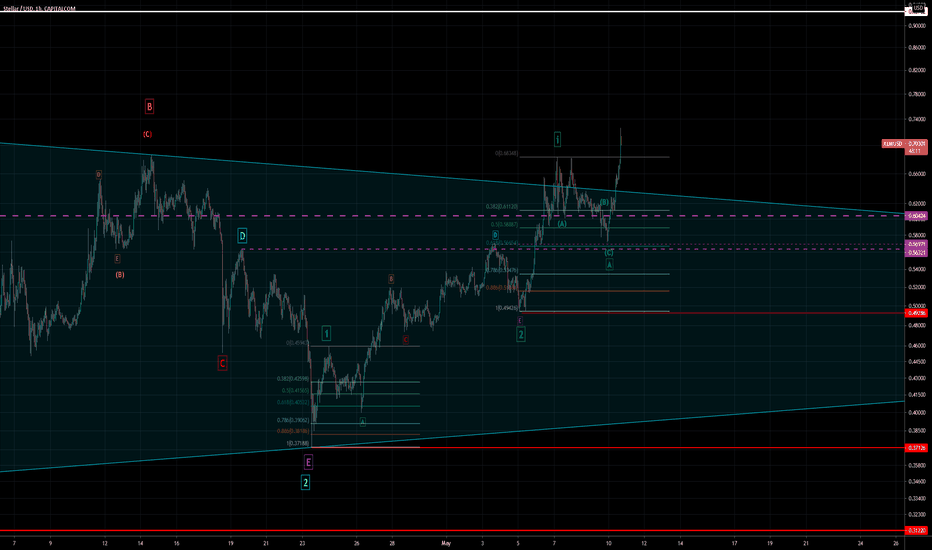
Task: Select the teal boxed D wave label
Action: click(243, 236)
